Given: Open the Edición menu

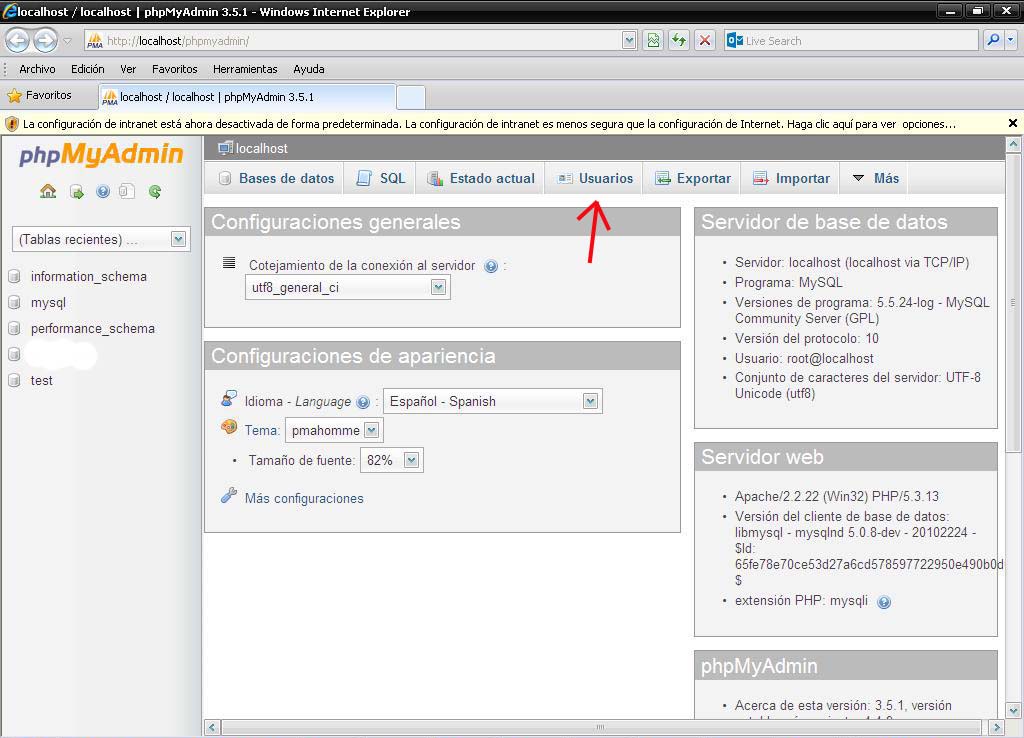Looking at the screenshot, I should (x=88, y=69).
